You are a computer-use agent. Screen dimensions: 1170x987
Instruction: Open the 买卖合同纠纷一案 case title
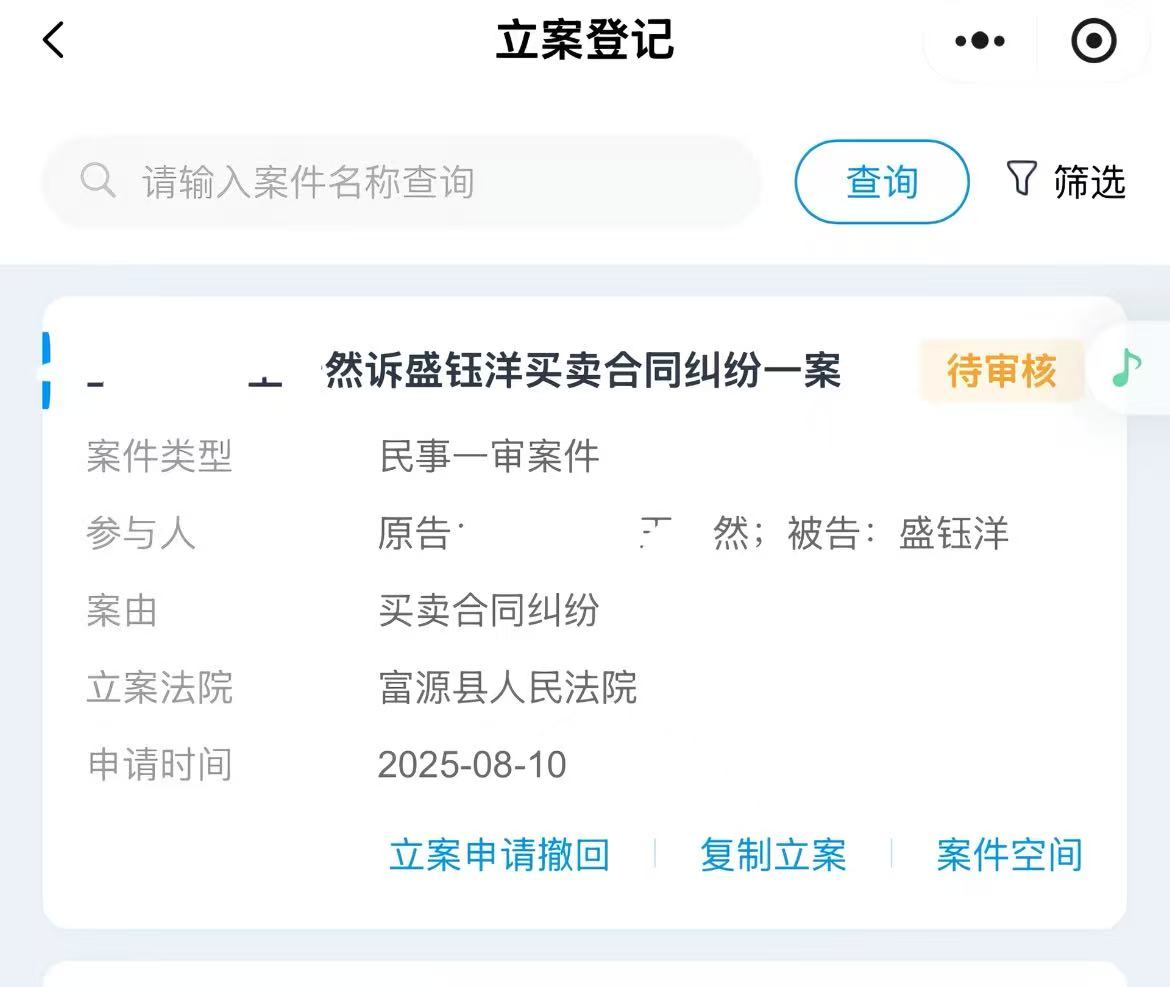(x=582, y=371)
